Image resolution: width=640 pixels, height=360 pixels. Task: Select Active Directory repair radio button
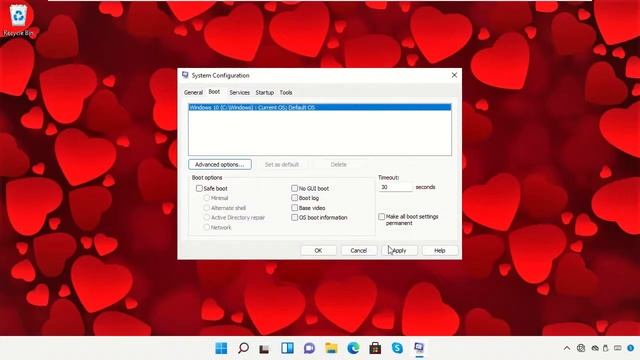[207, 218]
